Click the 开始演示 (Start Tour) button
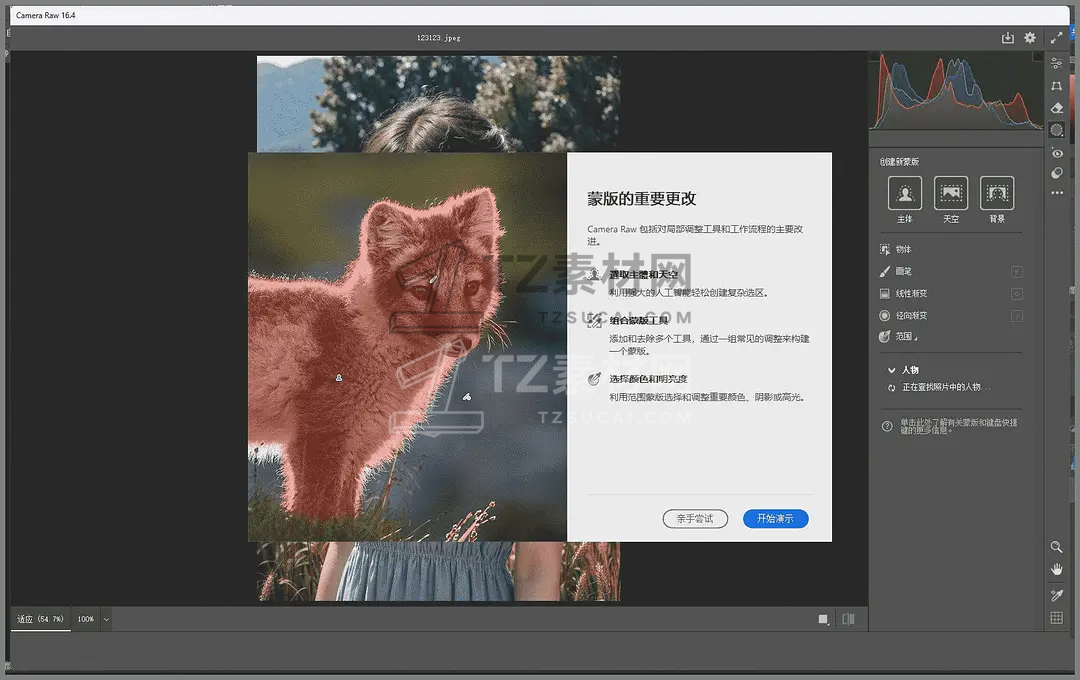 [x=775, y=519]
